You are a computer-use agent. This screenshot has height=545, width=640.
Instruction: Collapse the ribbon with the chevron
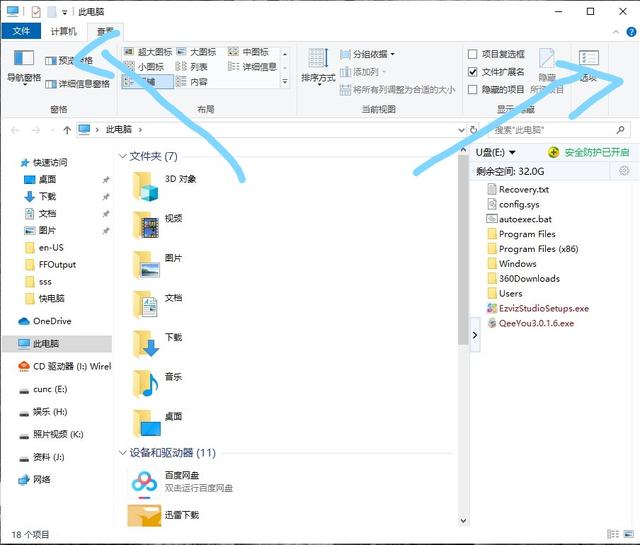coord(616,32)
